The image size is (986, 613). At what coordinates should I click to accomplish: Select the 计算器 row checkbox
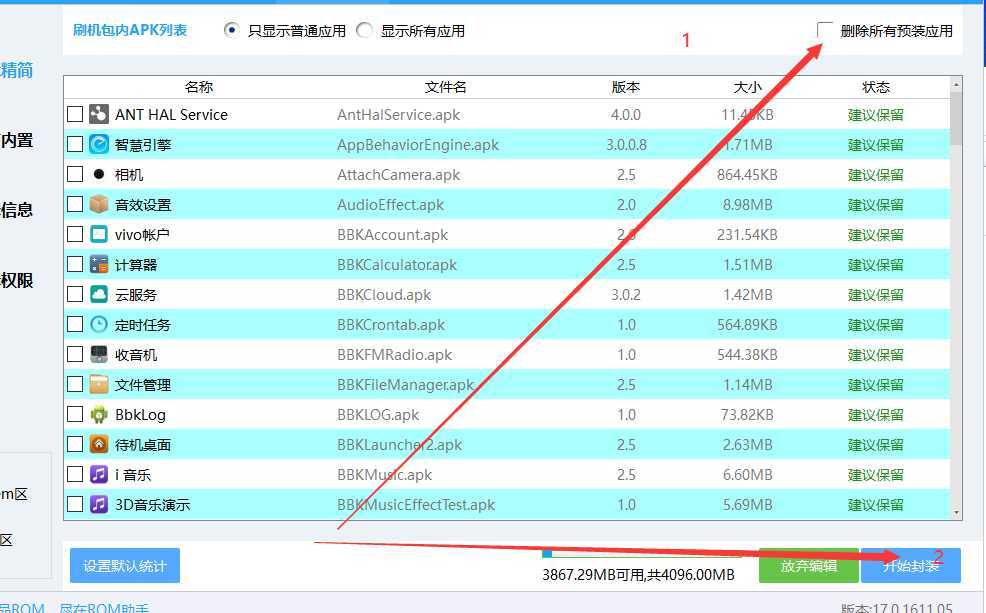(75, 264)
